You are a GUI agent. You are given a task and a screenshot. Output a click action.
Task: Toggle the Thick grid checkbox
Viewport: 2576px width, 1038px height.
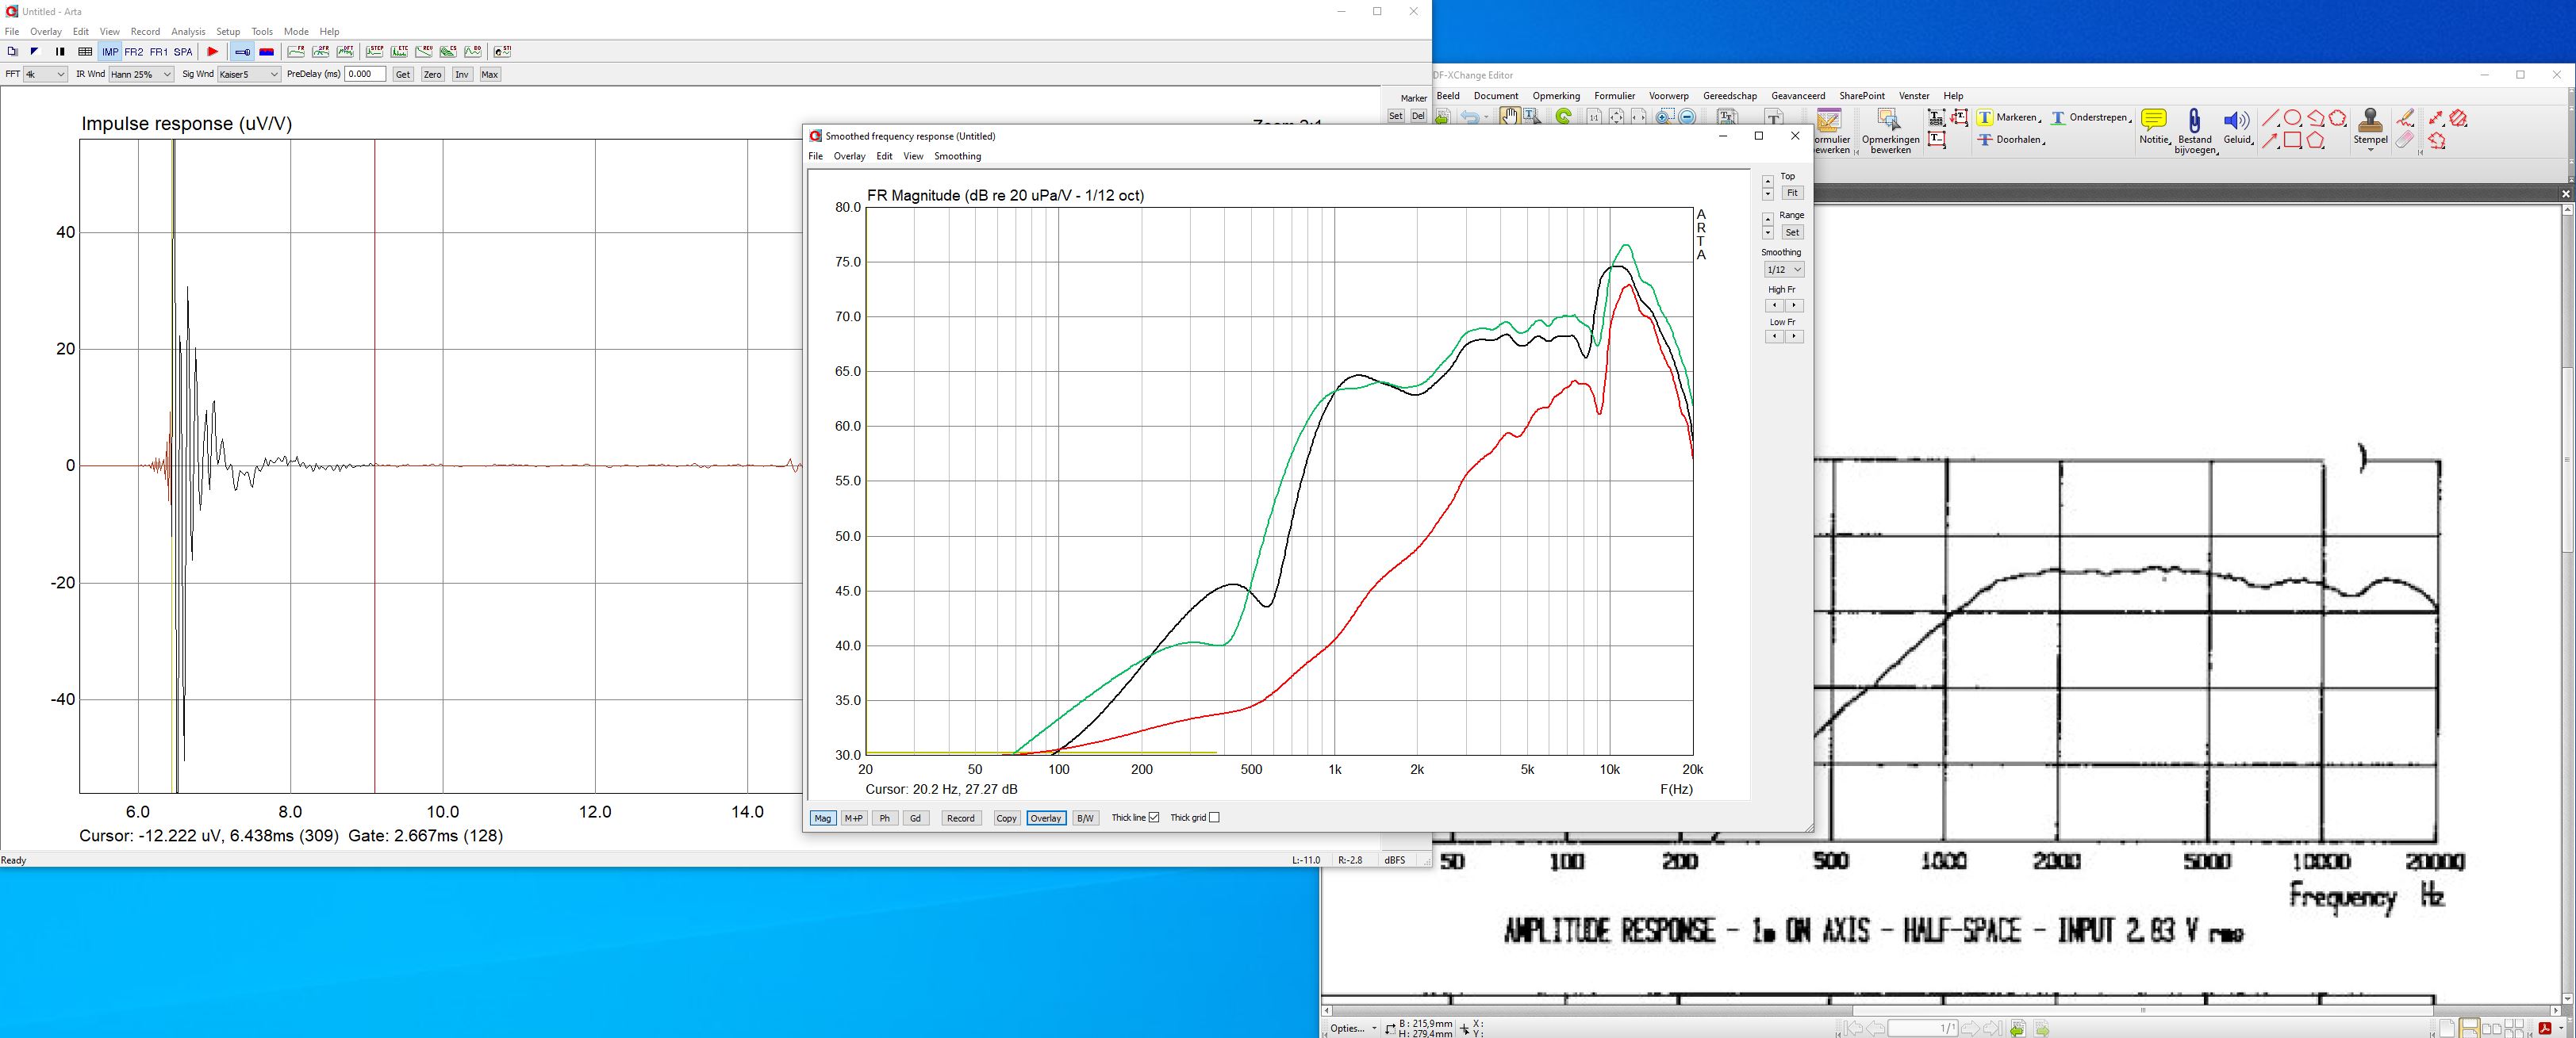[1214, 817]
